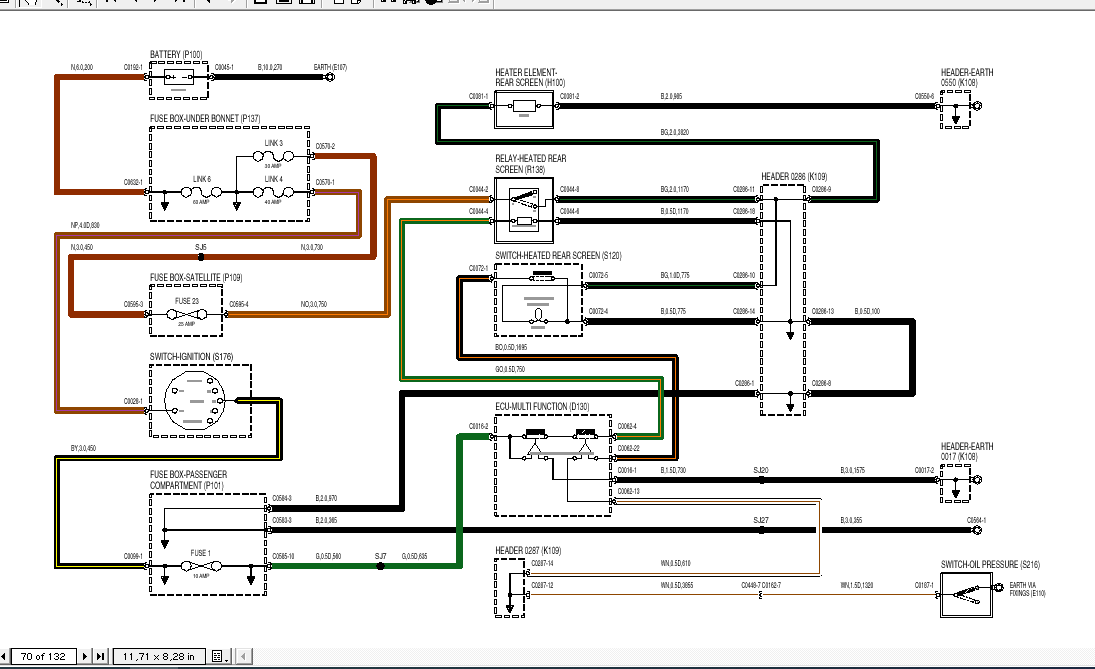
Task: Click the horizontal scrollbar left arrow
Action: click(244, 656)
